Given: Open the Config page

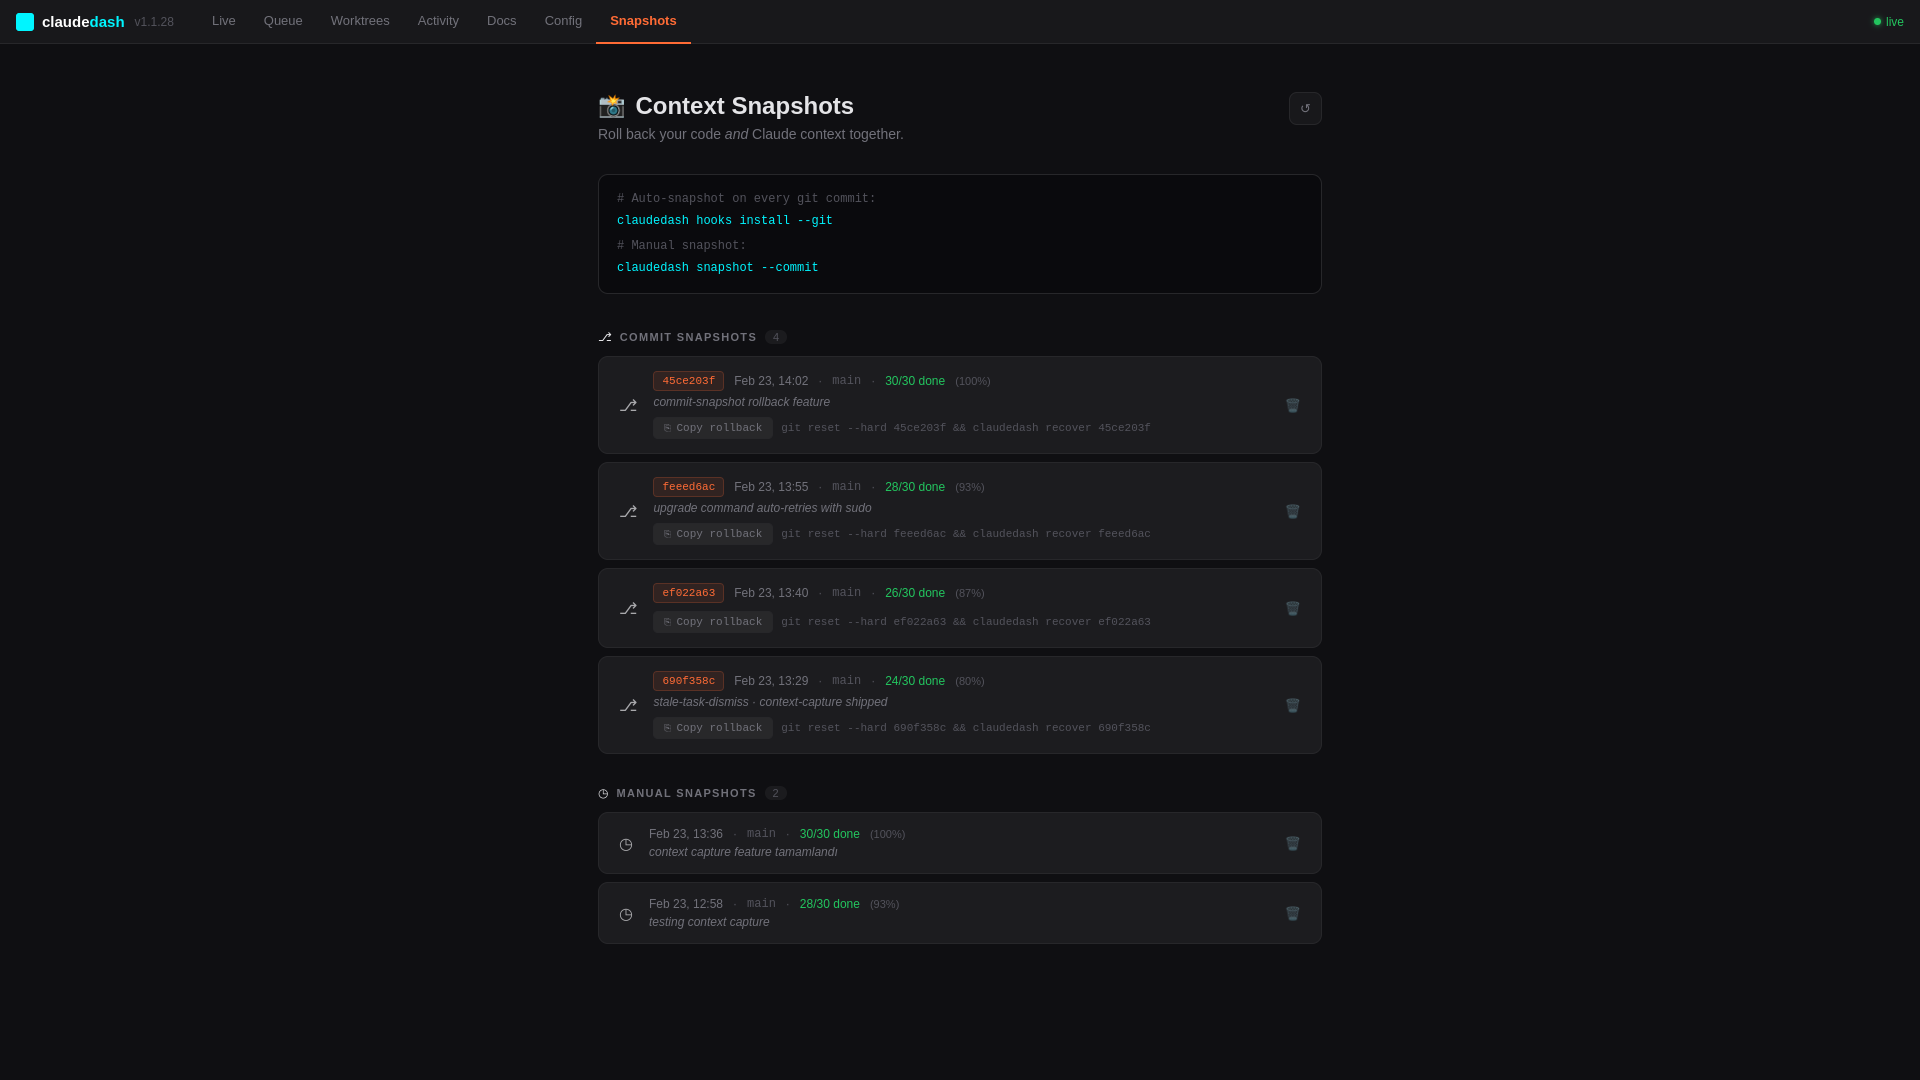Looking at the screenshot, I should 563,21.
